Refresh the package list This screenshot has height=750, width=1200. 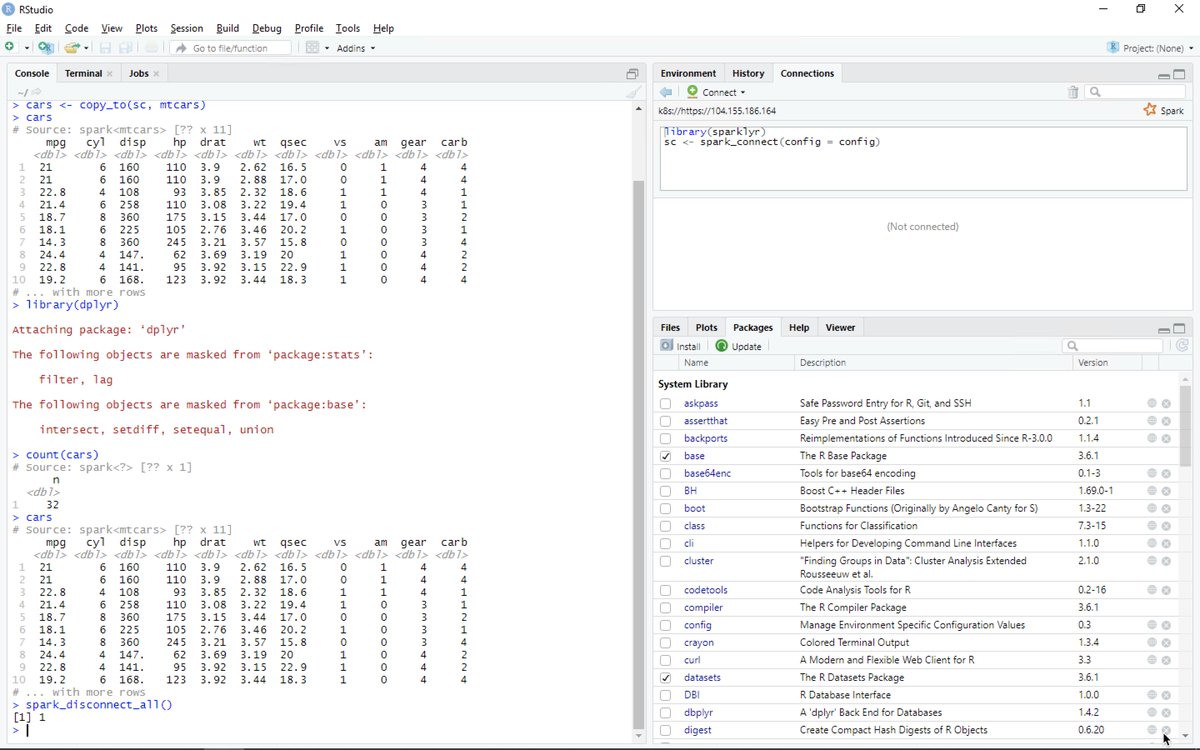click(x=1182, y=345)
